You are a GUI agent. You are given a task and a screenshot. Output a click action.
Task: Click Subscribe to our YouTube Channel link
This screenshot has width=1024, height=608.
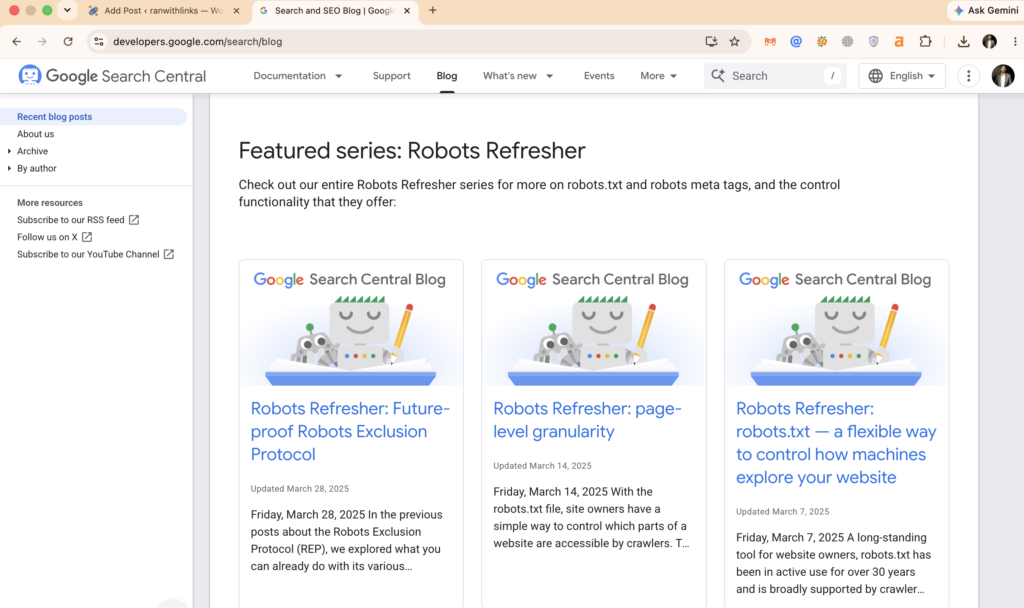[x=88, y=254]
